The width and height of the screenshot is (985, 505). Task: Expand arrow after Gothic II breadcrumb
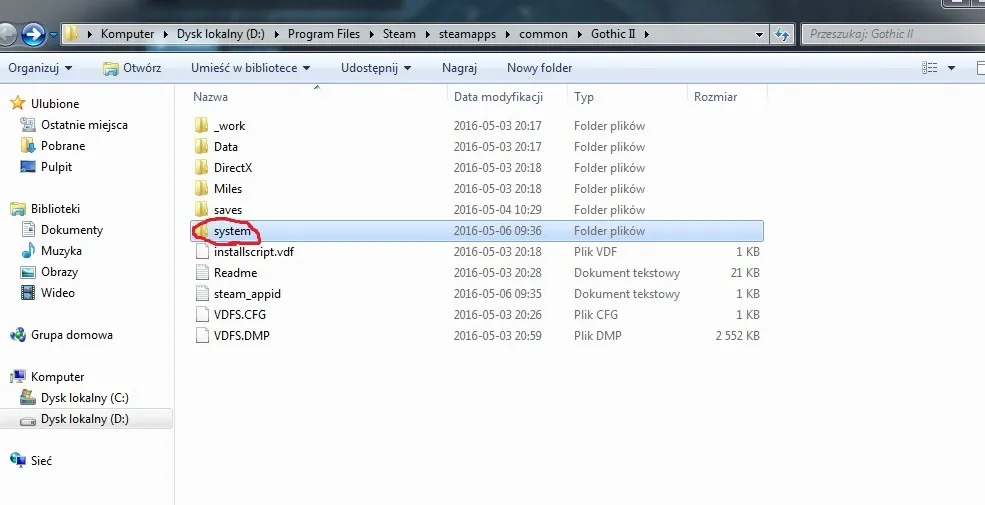coord(645,35)
